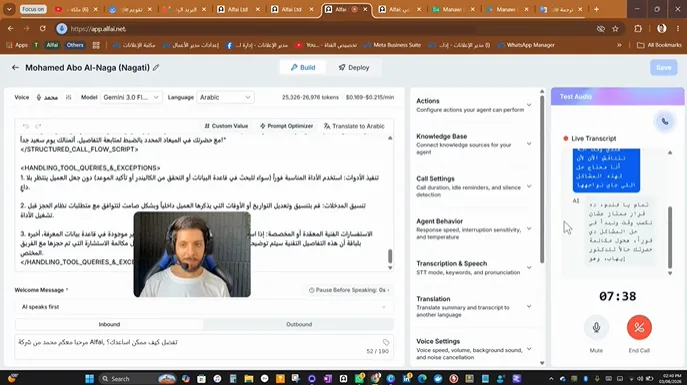
Task: Open the Meta Business Suite bookmark
Action: pos(393,45)
